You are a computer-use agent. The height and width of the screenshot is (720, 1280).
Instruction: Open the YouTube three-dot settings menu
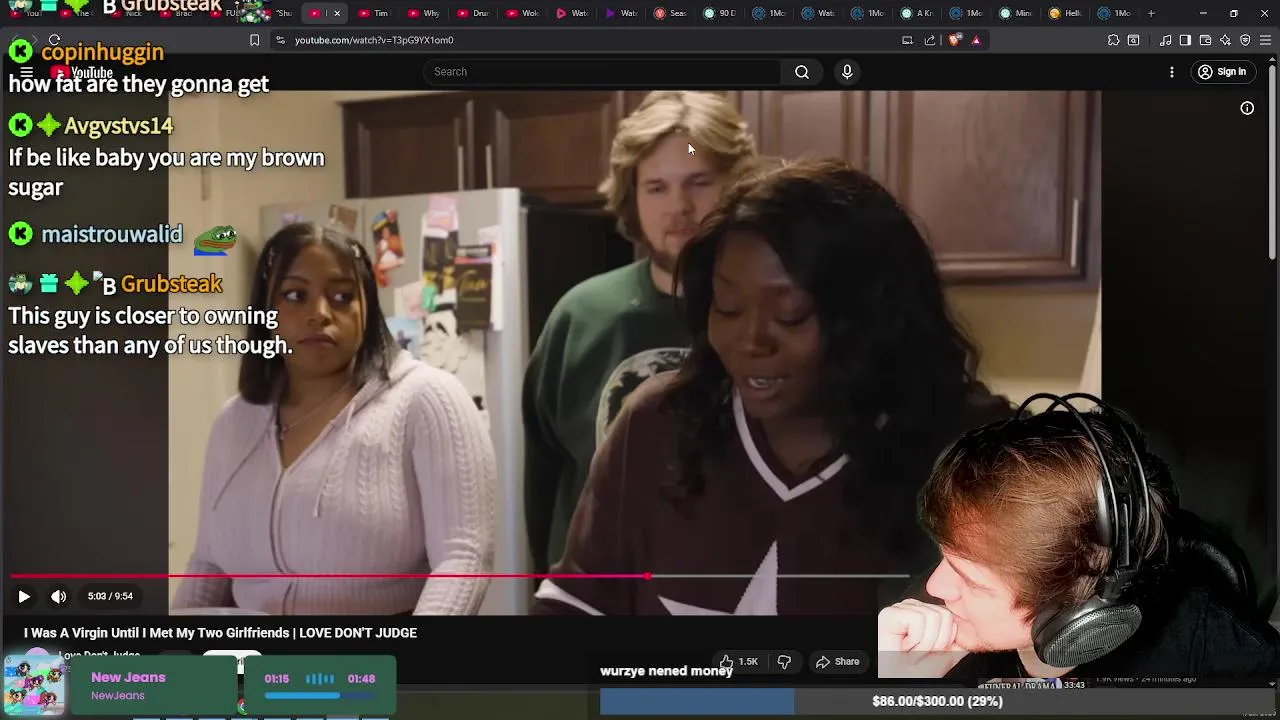[1172, 72]
